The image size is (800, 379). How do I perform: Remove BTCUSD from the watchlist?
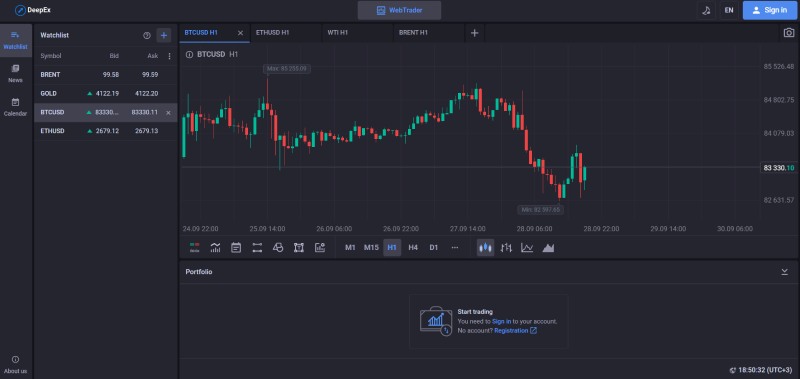pyautogui.click(x=168, y=113)
